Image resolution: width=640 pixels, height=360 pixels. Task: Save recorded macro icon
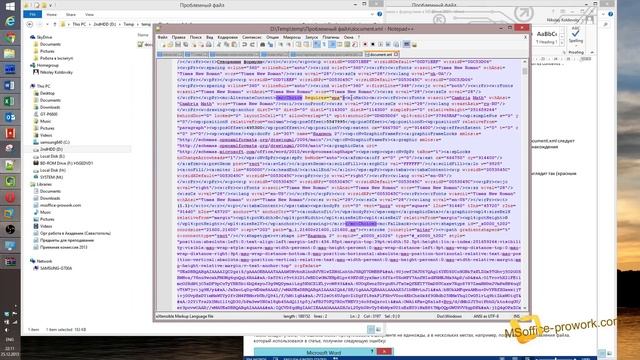click(396, 44)
